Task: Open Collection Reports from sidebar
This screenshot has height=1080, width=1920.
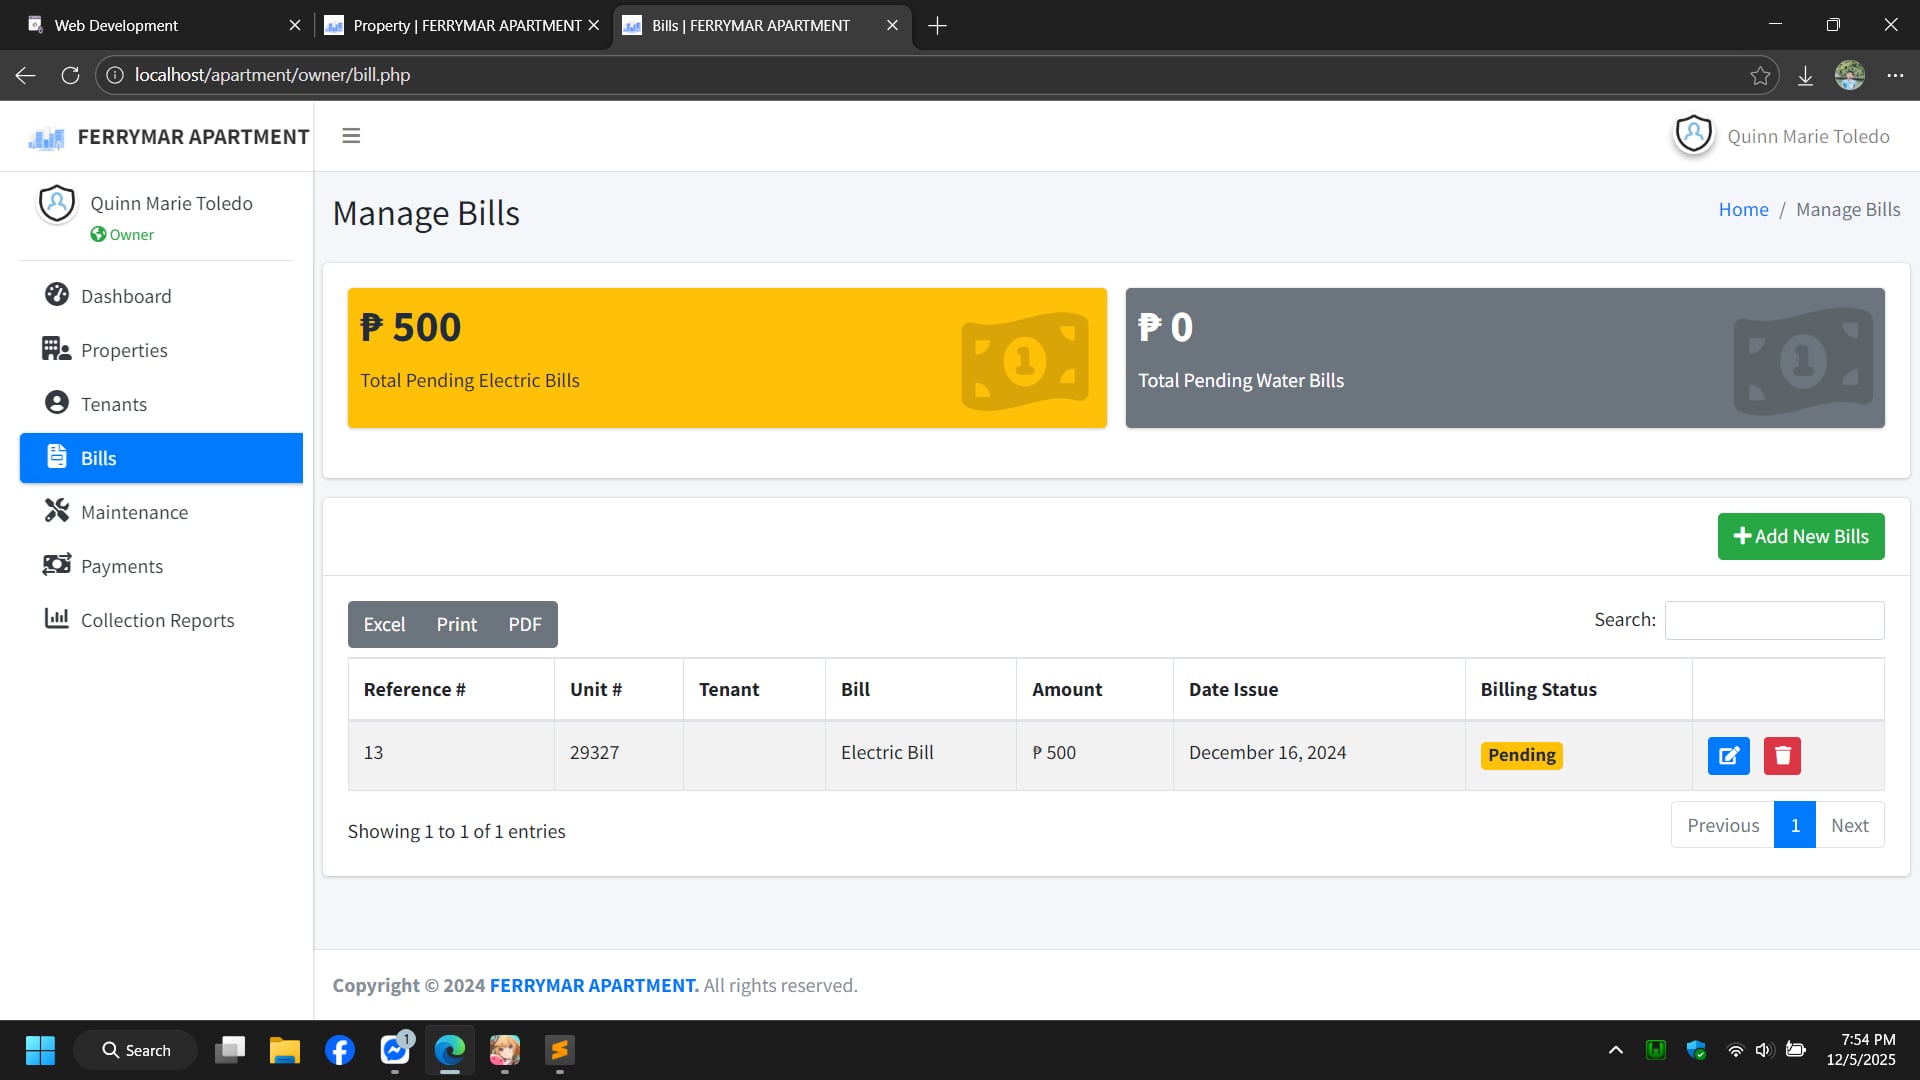Action: click(157, 620)
